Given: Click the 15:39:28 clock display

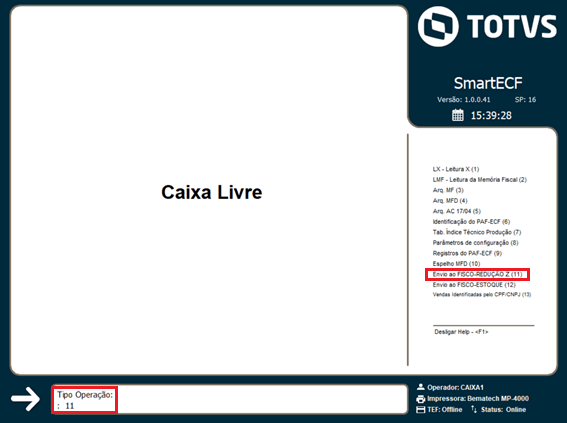Looking at the screenshot, I should coord(491,115).
